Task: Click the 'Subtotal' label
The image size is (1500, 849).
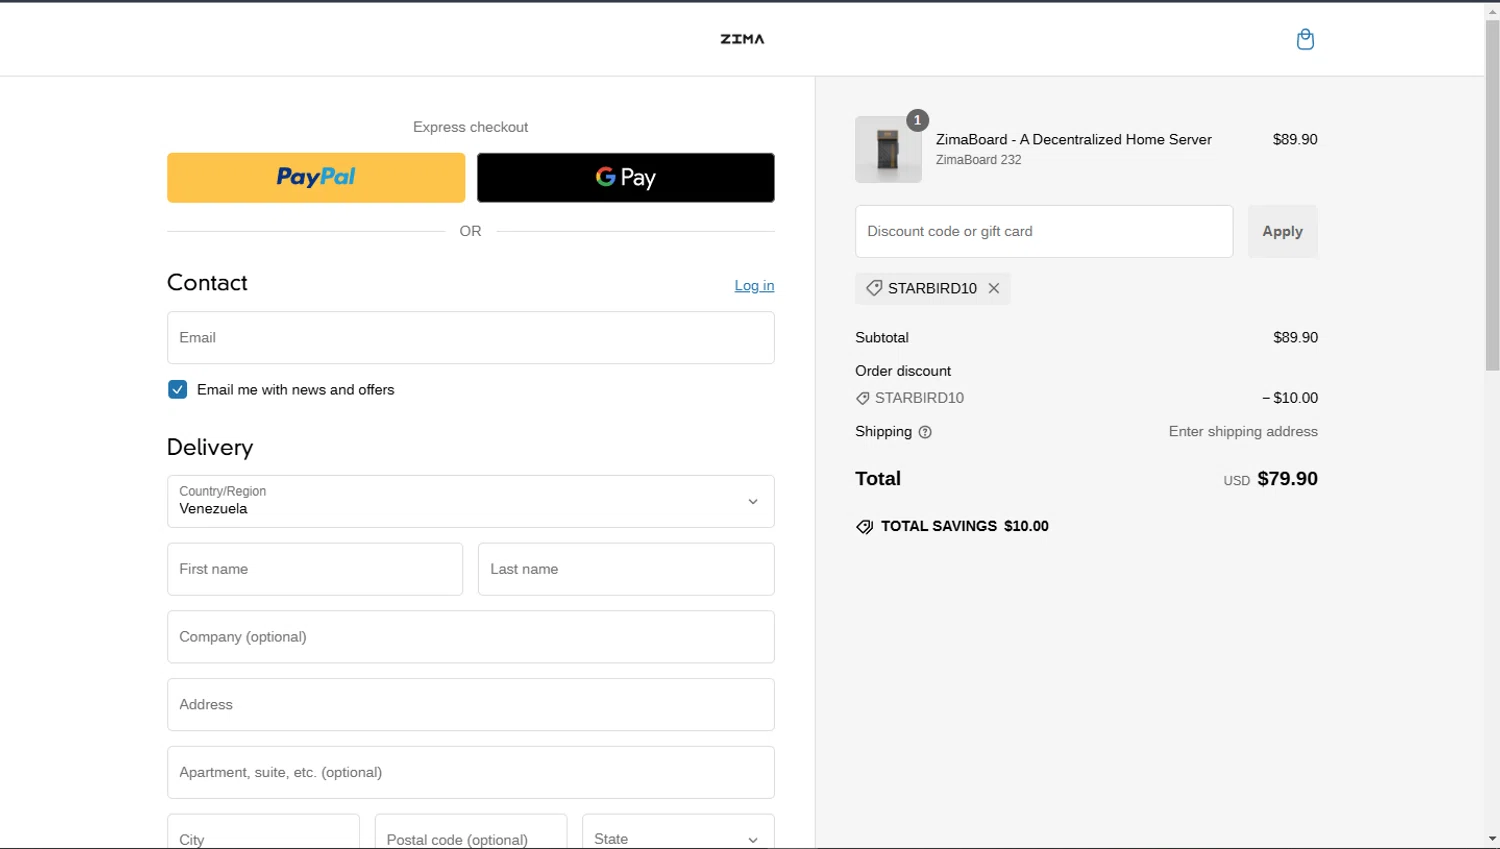Action: pyautogui.click(x=882, y=338)
